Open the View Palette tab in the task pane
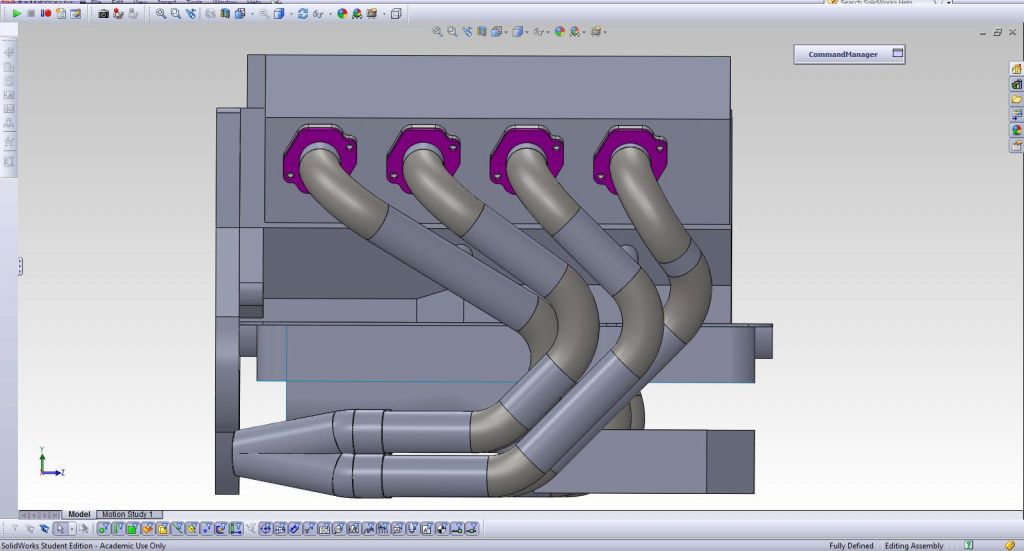Screen dimensions: 1024x551 1016,114
